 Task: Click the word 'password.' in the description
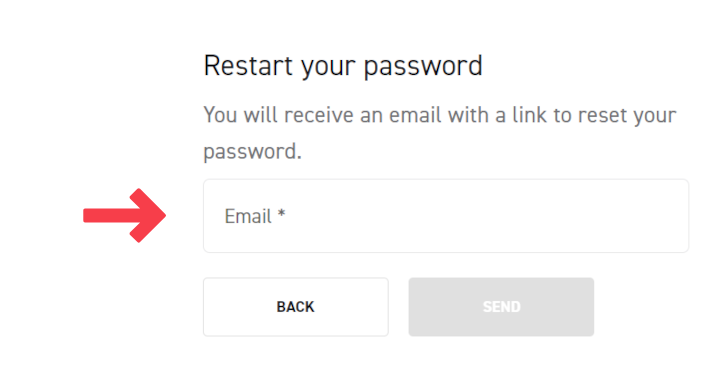tap(252, 152)
